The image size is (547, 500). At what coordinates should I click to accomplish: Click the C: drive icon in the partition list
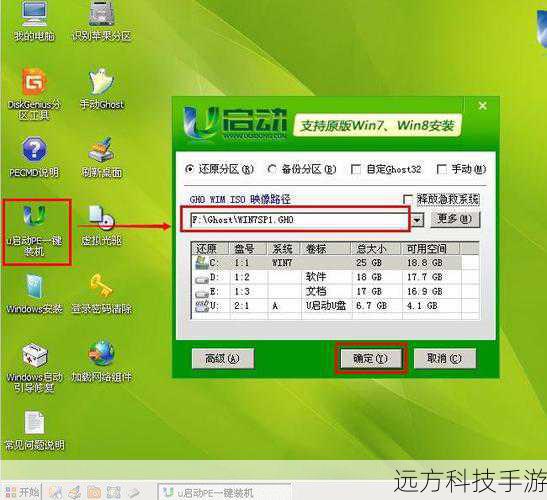(x=201, y=262)
